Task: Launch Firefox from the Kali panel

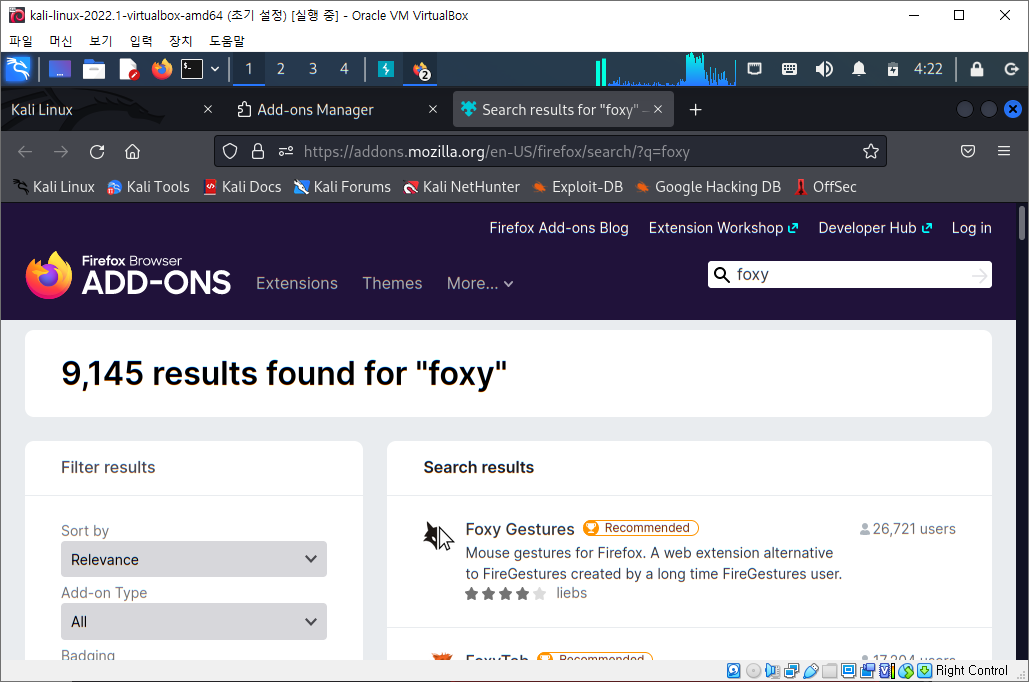Action: (x=161, y=69)
